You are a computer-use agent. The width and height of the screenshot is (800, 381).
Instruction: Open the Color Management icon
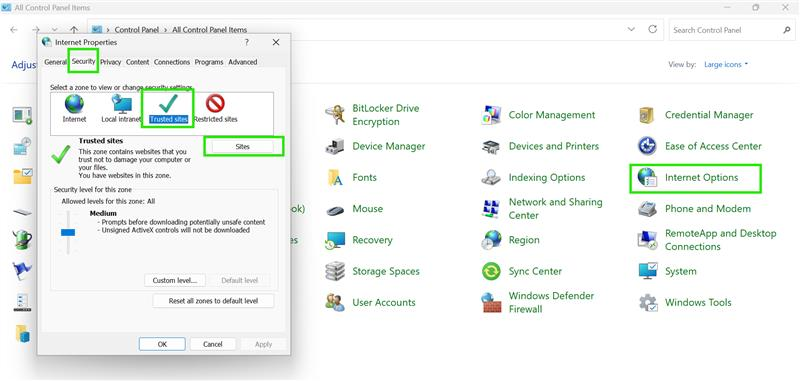pyautogui.click(x=491, y=115)
